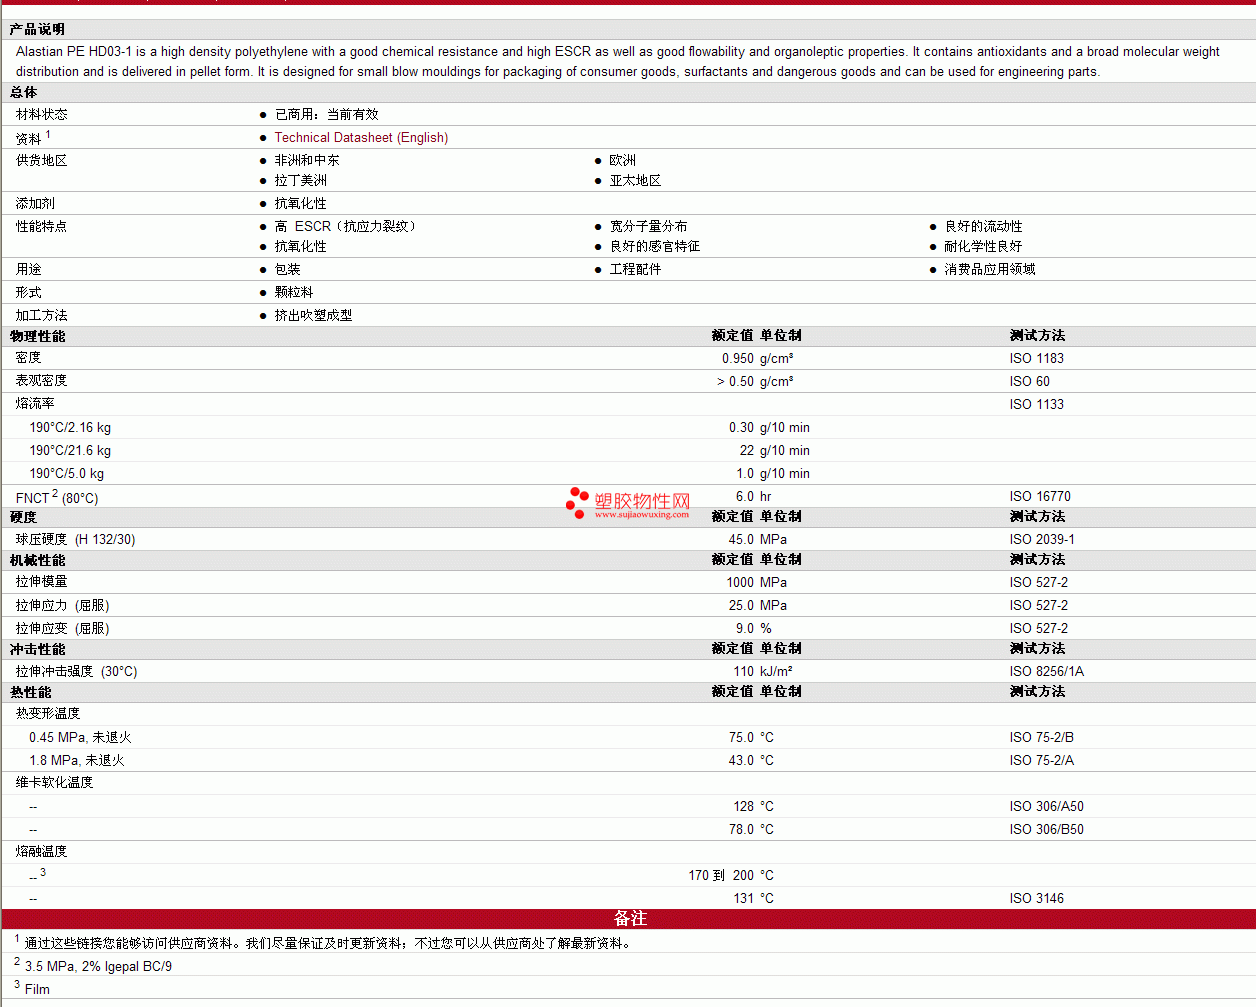
Task: Select the 熔融温度 row label
Action: click(42, 852)
